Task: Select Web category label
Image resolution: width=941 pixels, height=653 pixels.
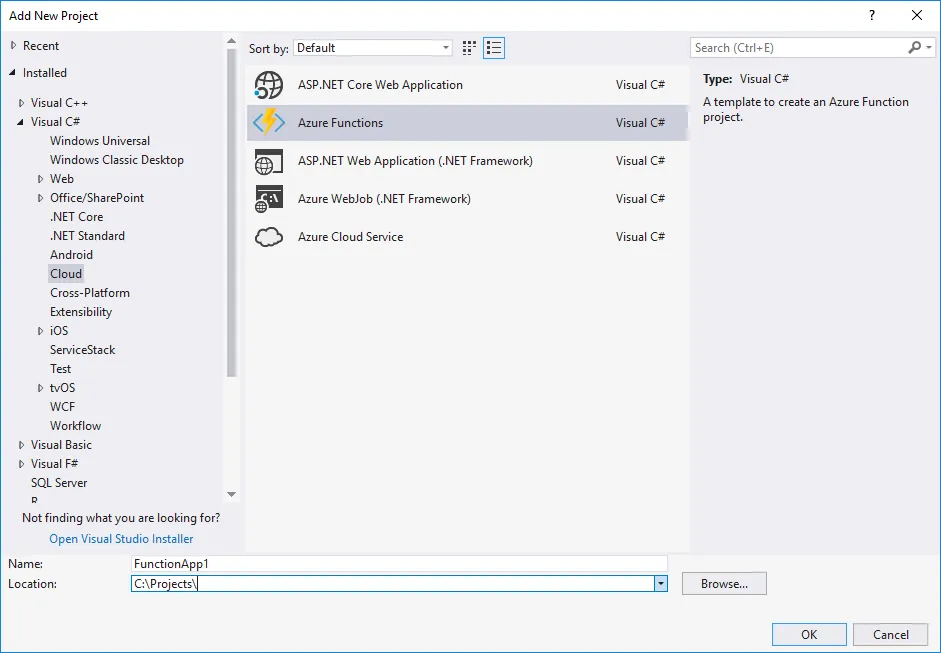Action: click(x=61, y=179)
